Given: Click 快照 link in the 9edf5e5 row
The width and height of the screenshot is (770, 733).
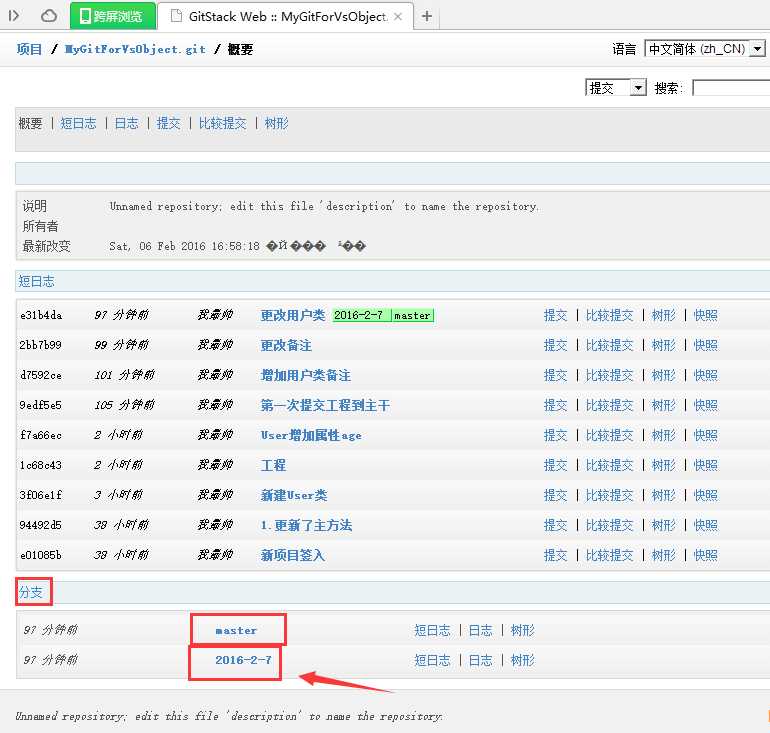Looking at the screenshot, I should tap(706, 406).
